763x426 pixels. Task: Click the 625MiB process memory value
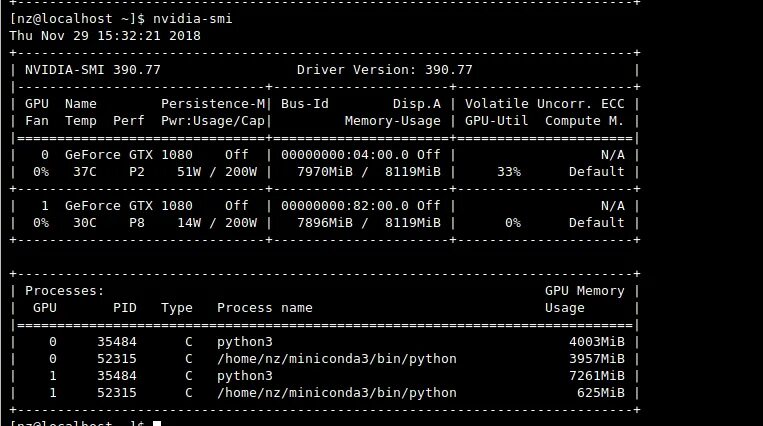(x=600, y=393)
